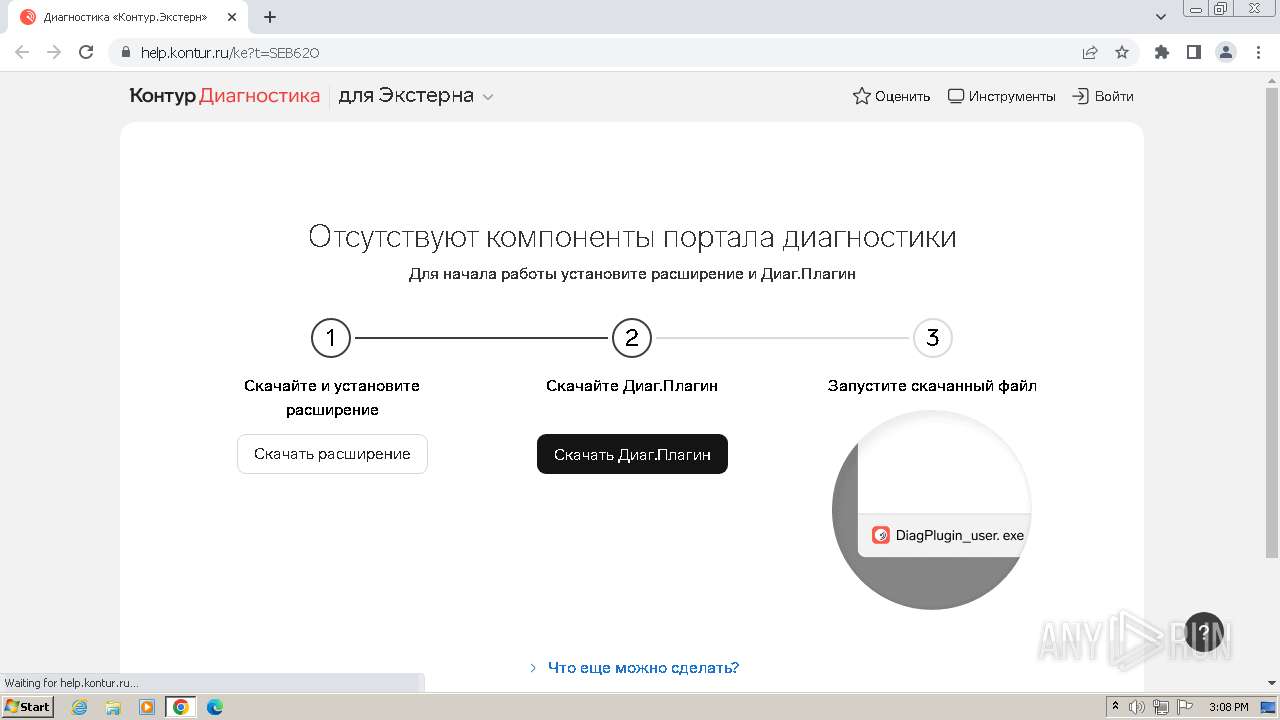Open the Chrome profile avatar
Image resolution: width=1280 pixels, height=720 pixels.
(1225, 53)
